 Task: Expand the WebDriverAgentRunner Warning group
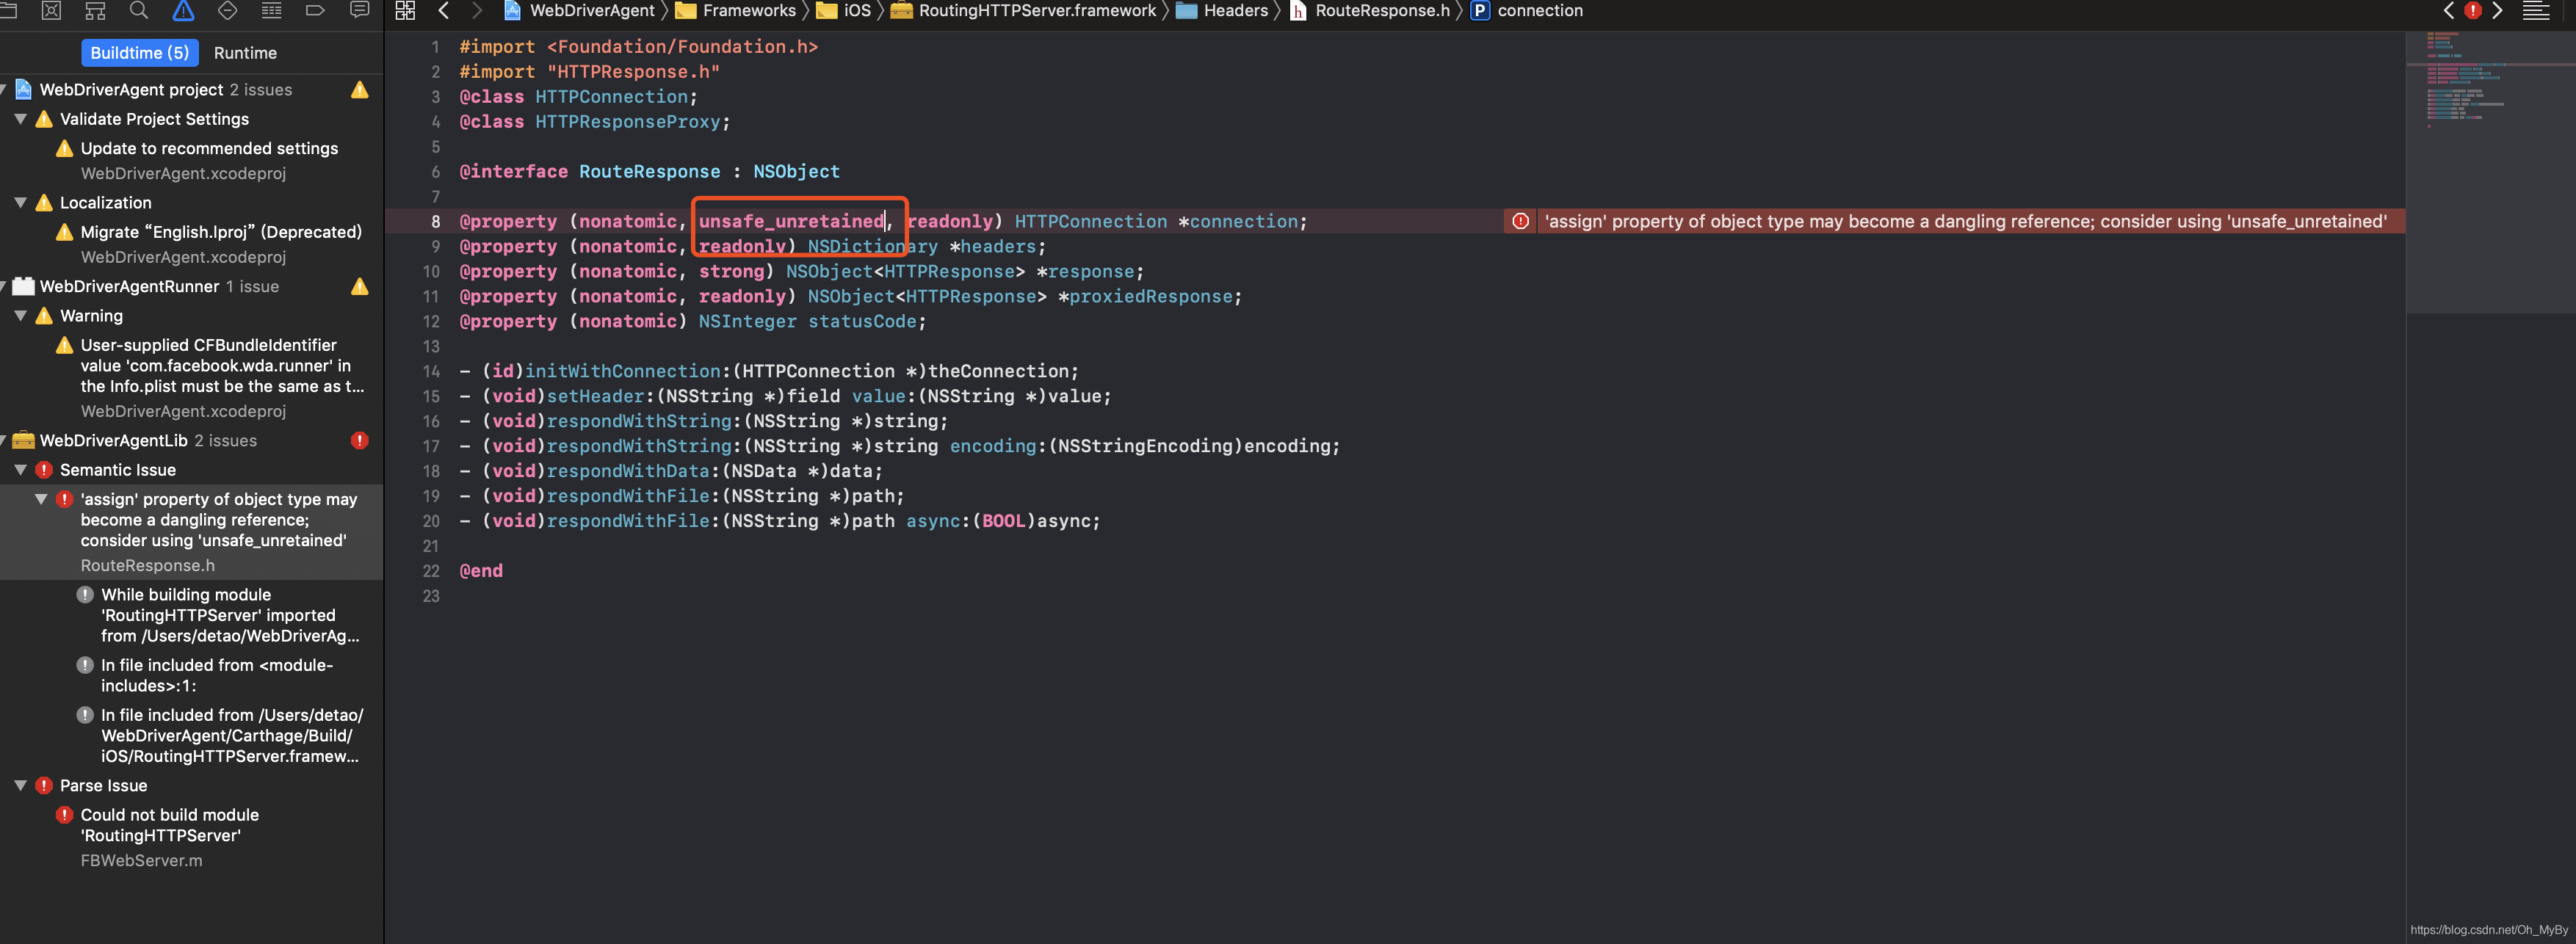pyautogui.click(x=20, y=315)
